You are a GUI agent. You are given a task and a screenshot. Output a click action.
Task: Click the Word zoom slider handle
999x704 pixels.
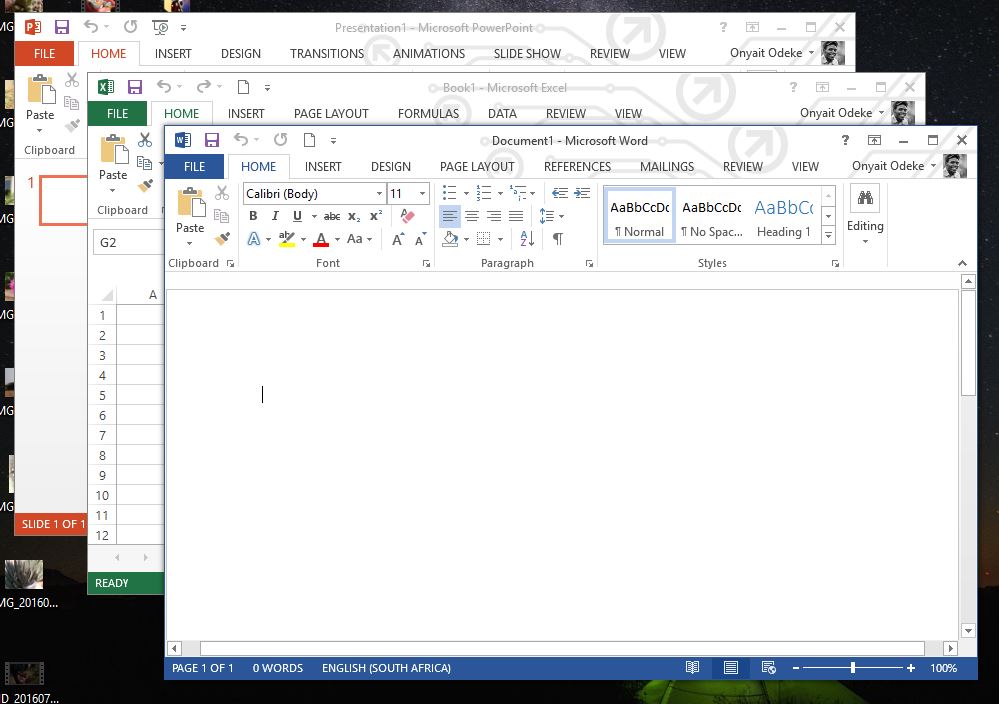pyautogui.click(x=852, y=668)
